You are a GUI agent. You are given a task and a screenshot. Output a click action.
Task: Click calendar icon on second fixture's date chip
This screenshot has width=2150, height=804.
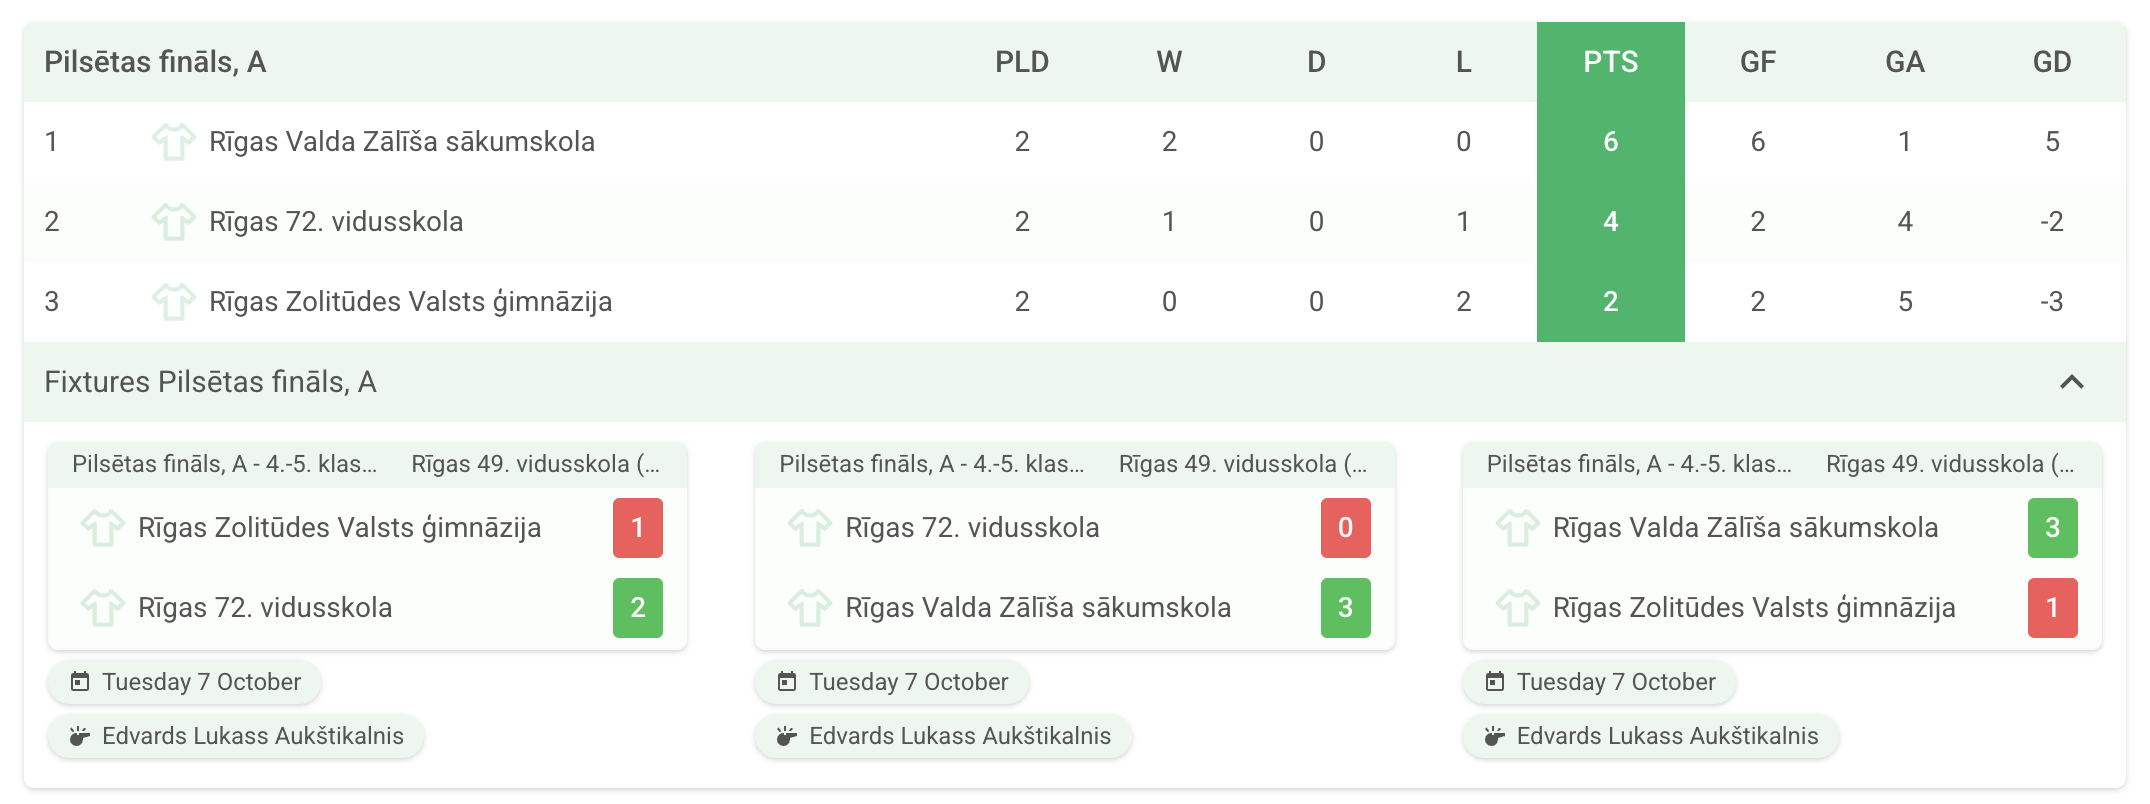pyautogui.click(x=787, y=682)
